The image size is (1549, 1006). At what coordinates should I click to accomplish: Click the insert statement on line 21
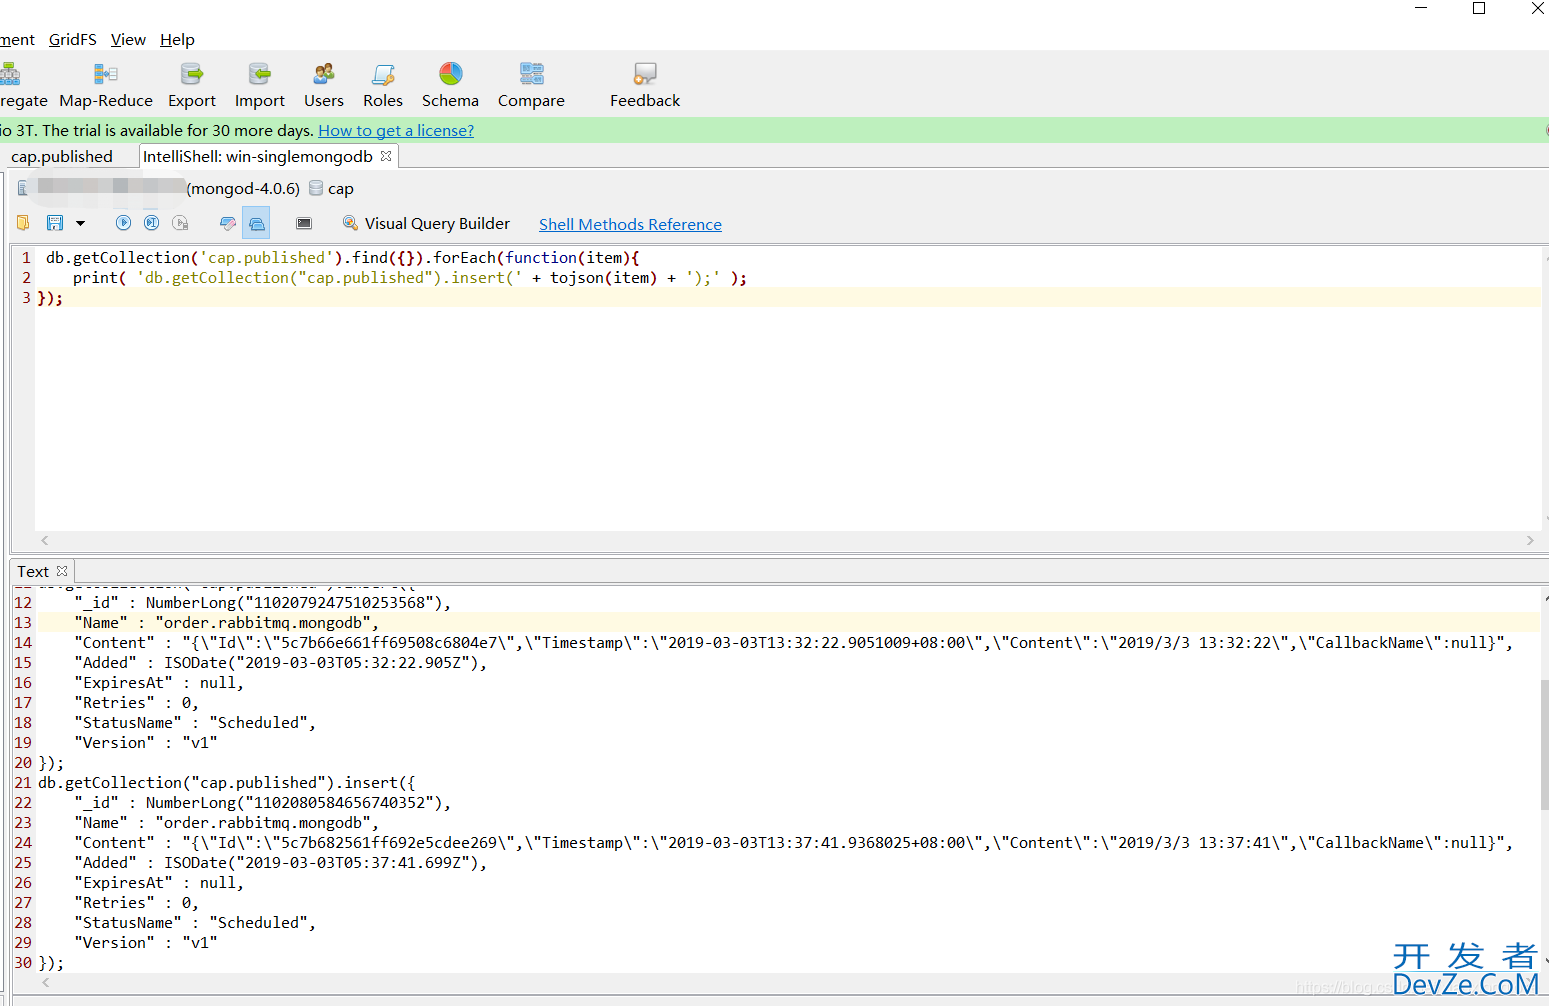pos(227,782)
